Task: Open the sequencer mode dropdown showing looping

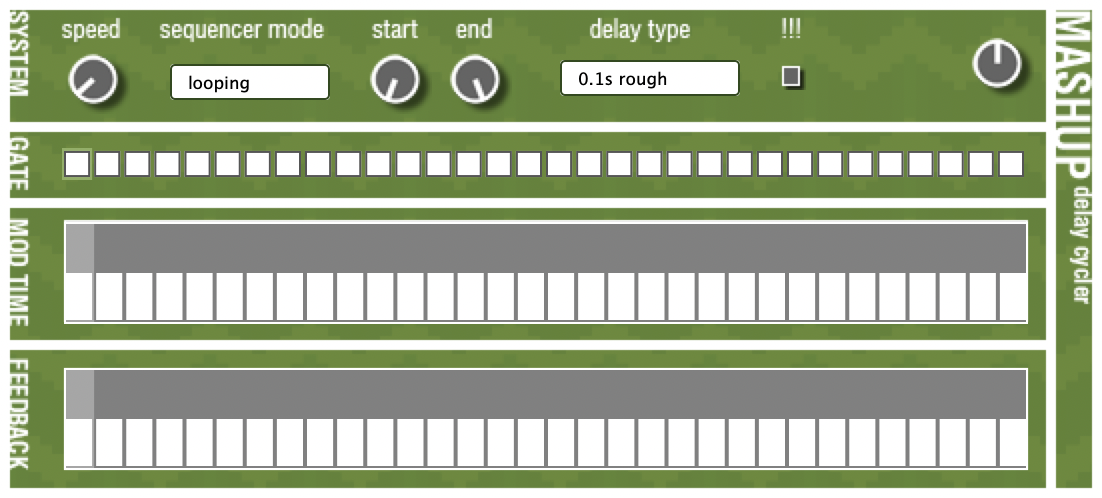Action: 250,82
